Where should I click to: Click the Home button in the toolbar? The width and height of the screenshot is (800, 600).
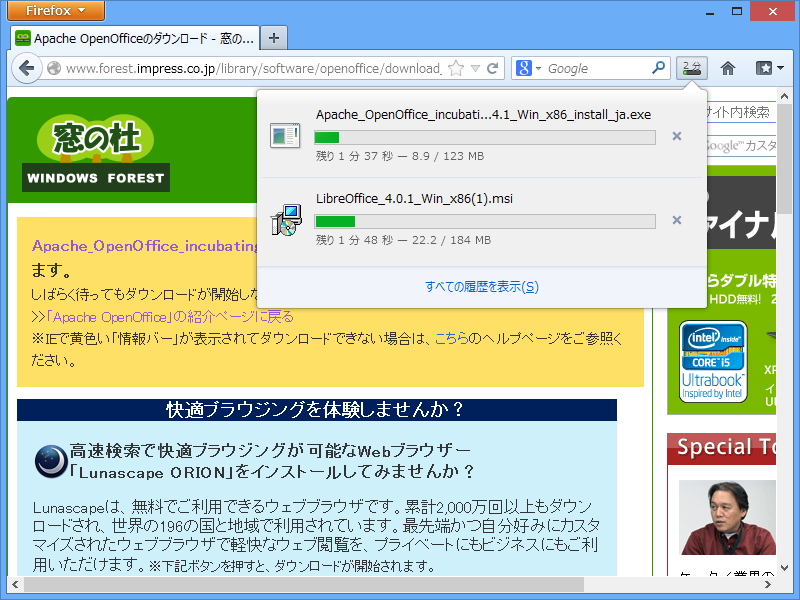coord(727,67)
